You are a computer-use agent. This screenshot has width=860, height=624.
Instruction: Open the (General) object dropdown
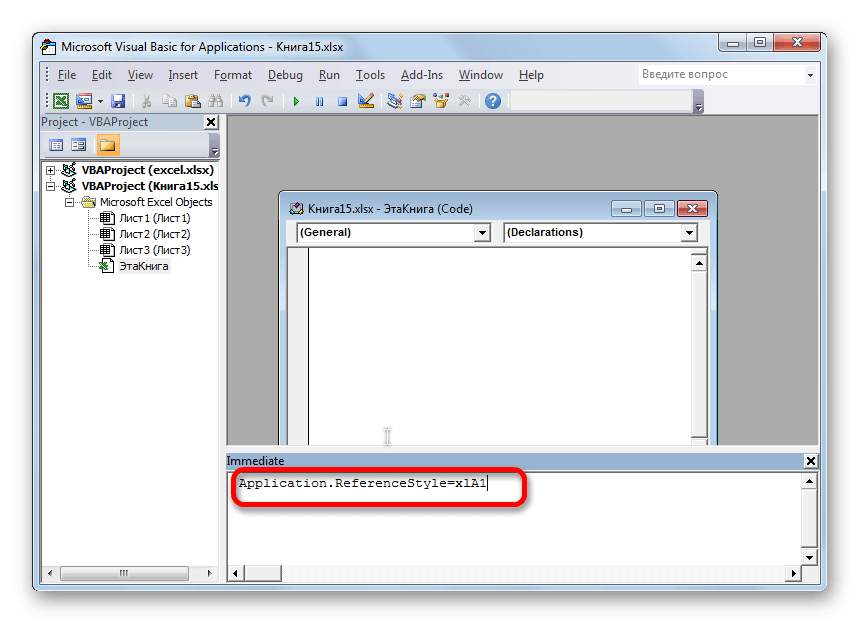click(x=482, y=233)
